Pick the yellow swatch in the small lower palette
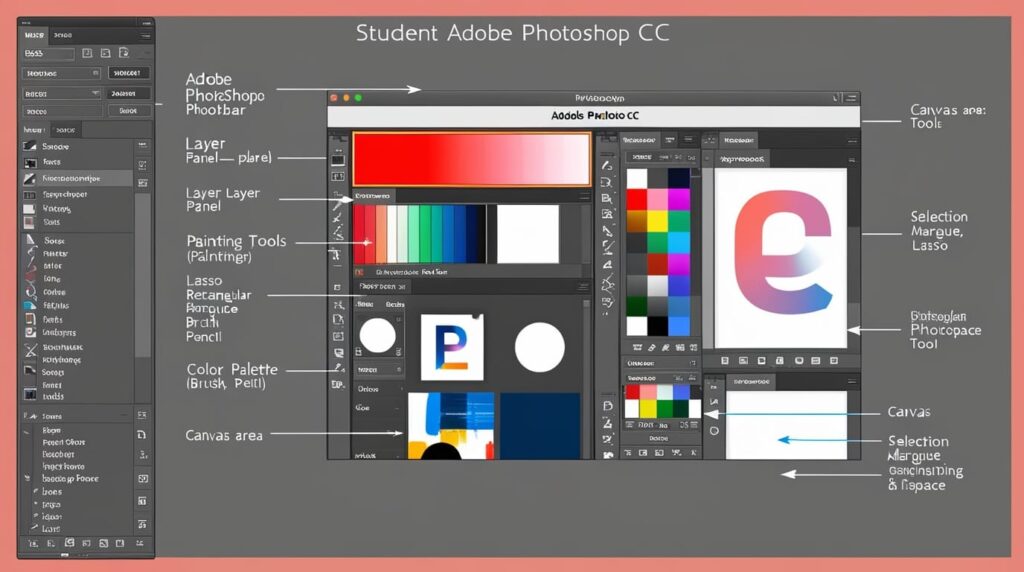This screenshot has width=1024, height=572. [x=647, y=409]
